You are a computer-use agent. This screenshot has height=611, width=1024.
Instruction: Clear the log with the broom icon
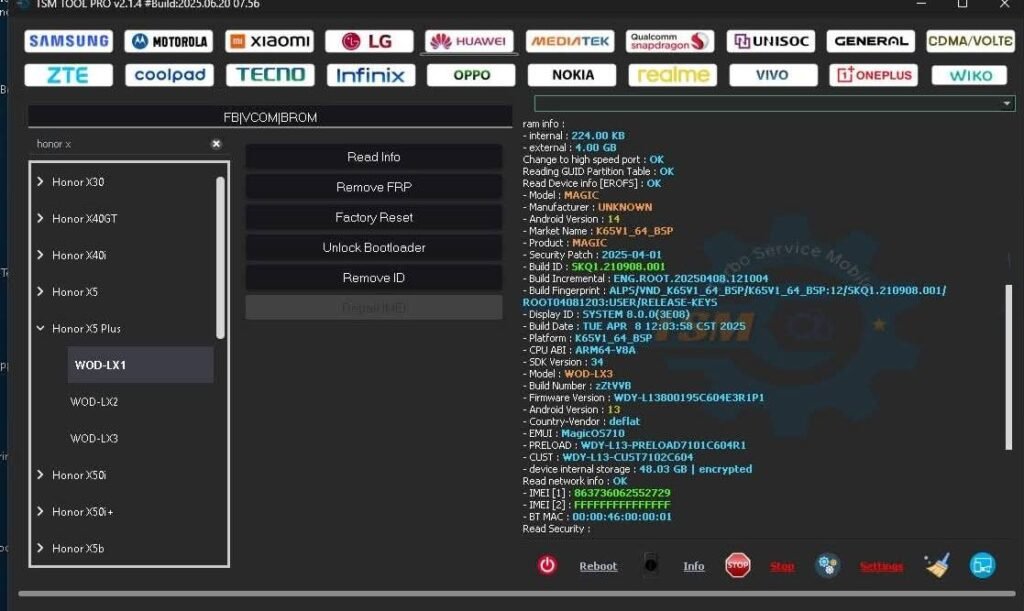pos(937,565)
